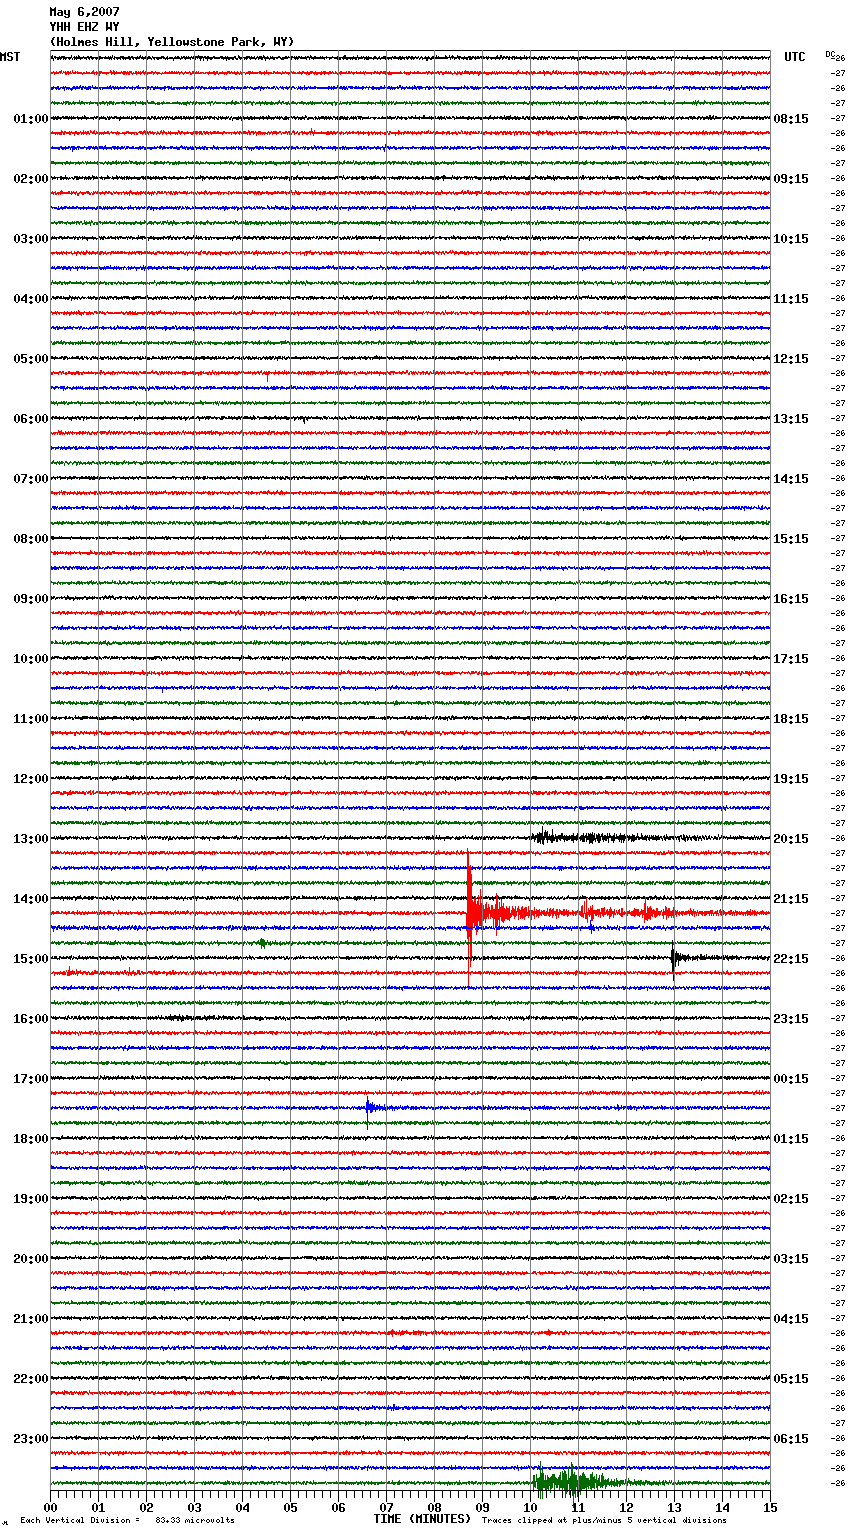Click the black spike on the 15:00 trace
Image resolution: width=850 pixels, height=1534 pixels.
tap(674, 958)
